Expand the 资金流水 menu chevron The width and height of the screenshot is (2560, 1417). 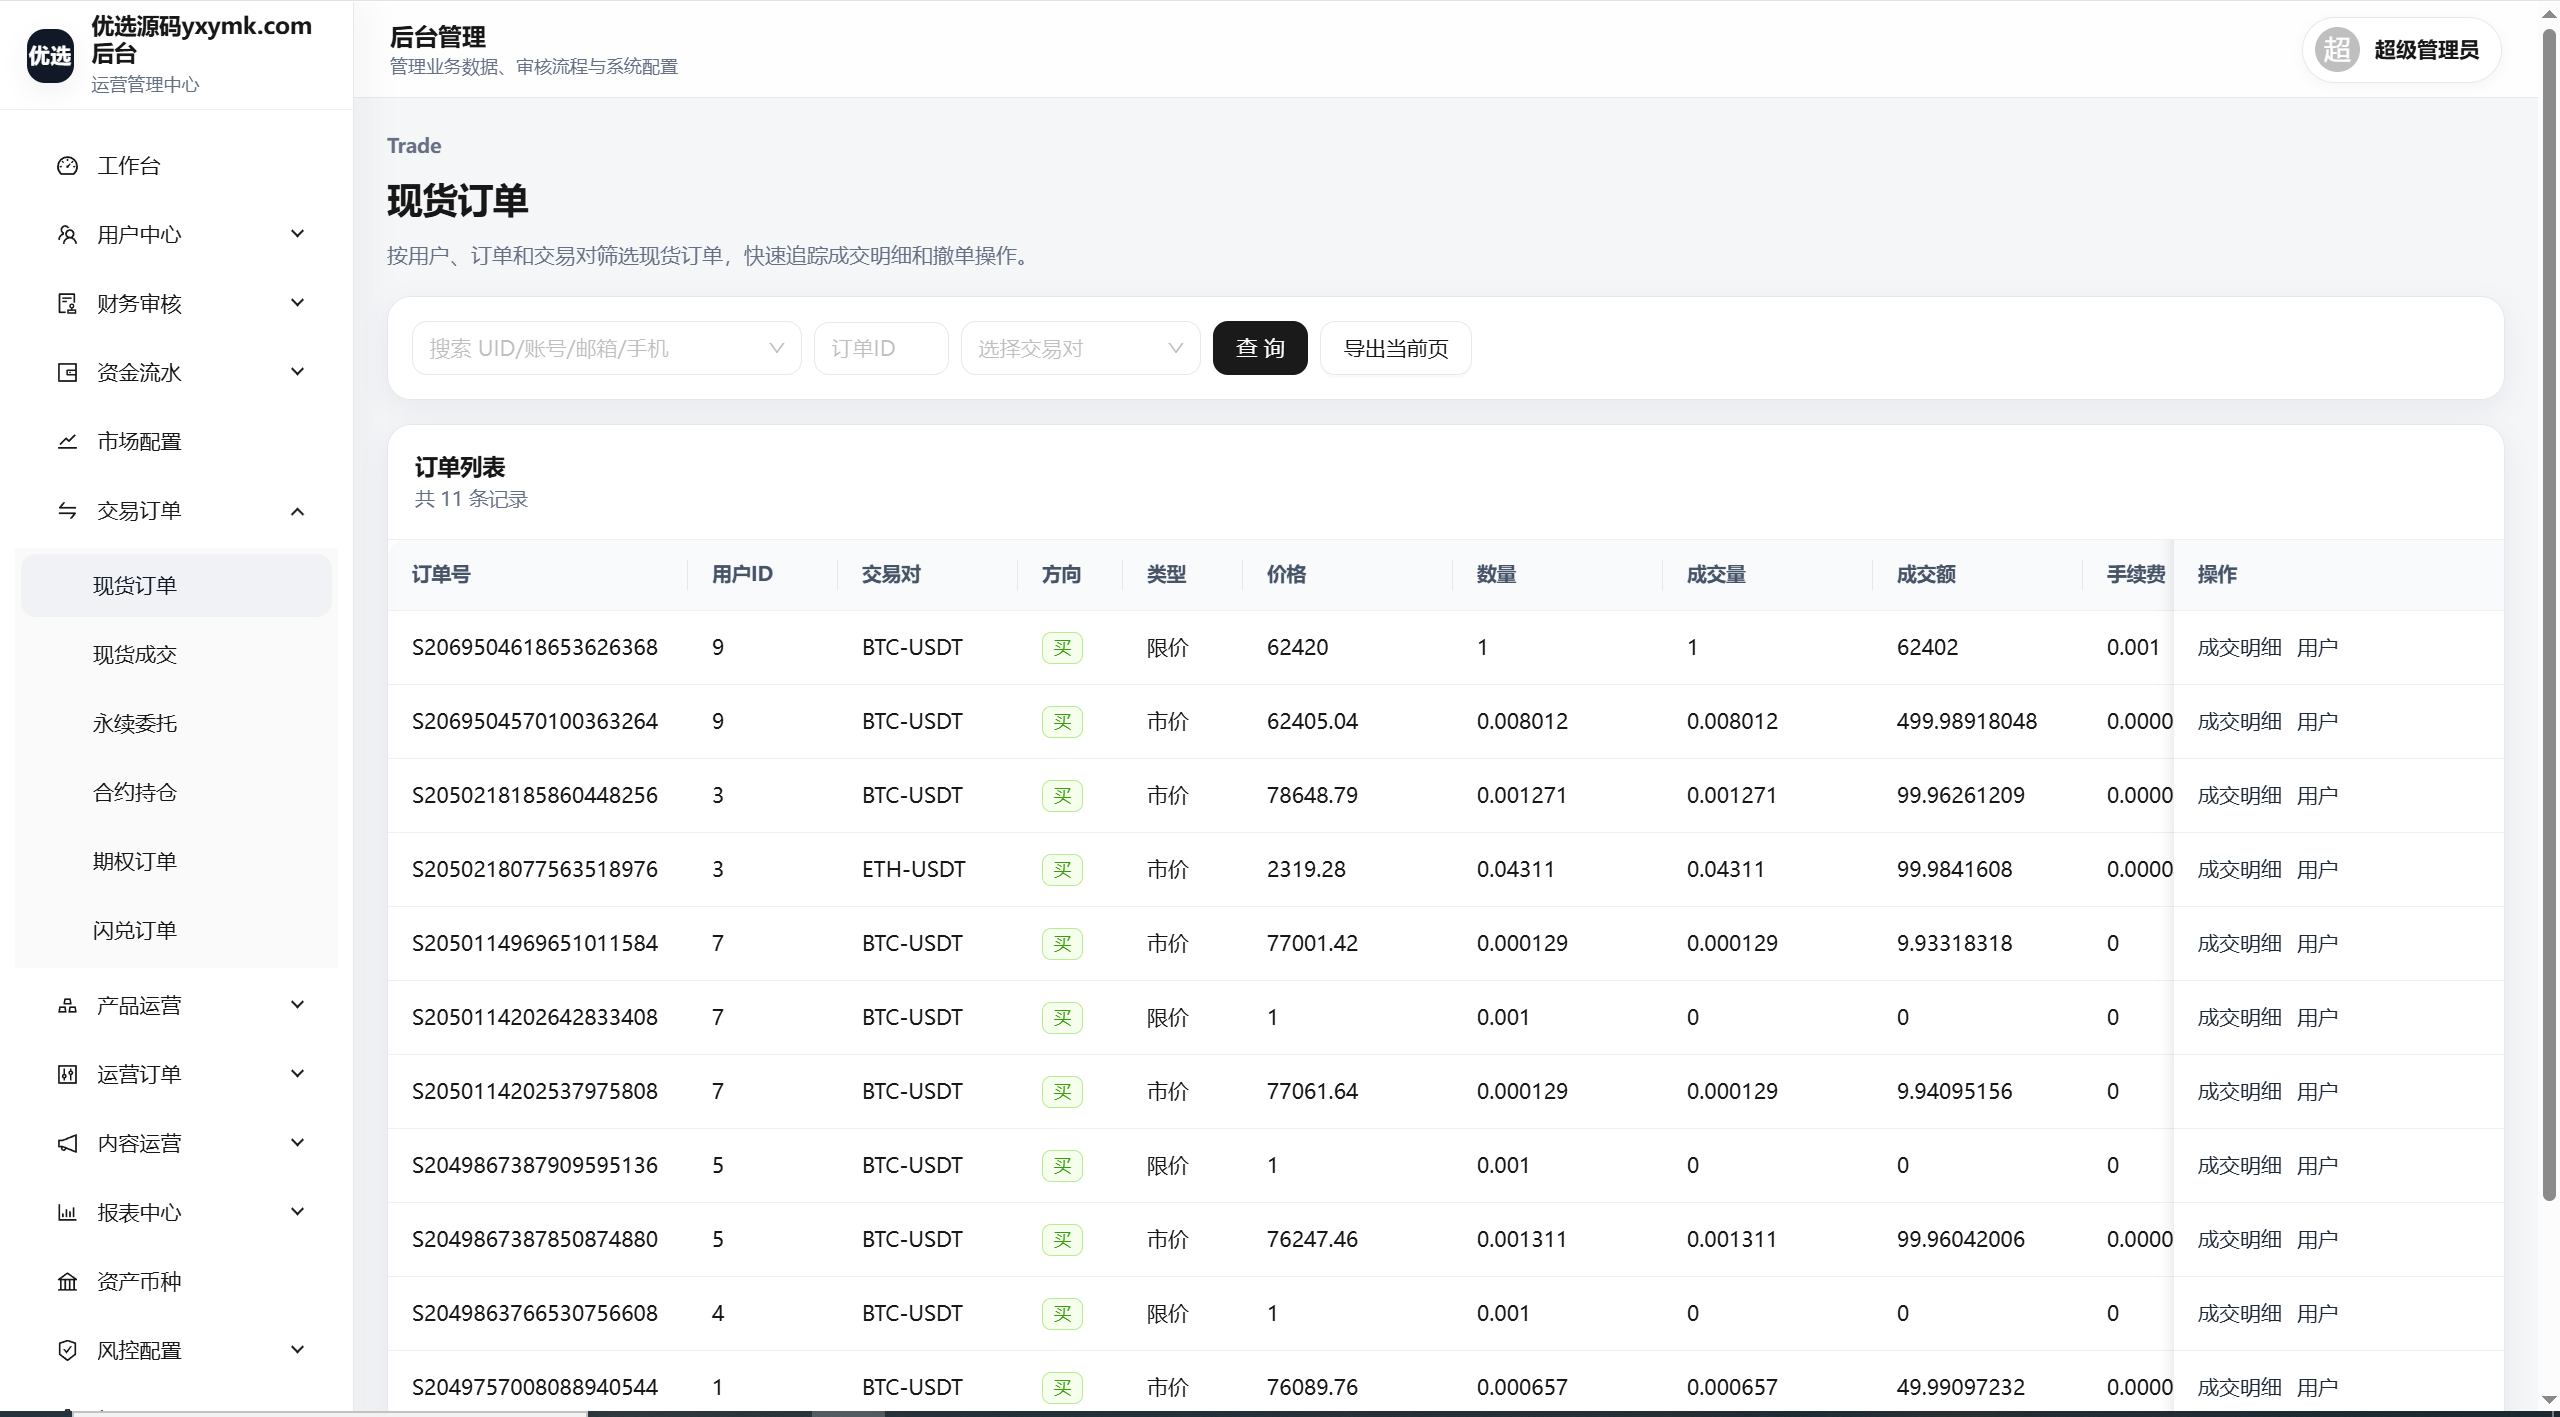point(297,372)
